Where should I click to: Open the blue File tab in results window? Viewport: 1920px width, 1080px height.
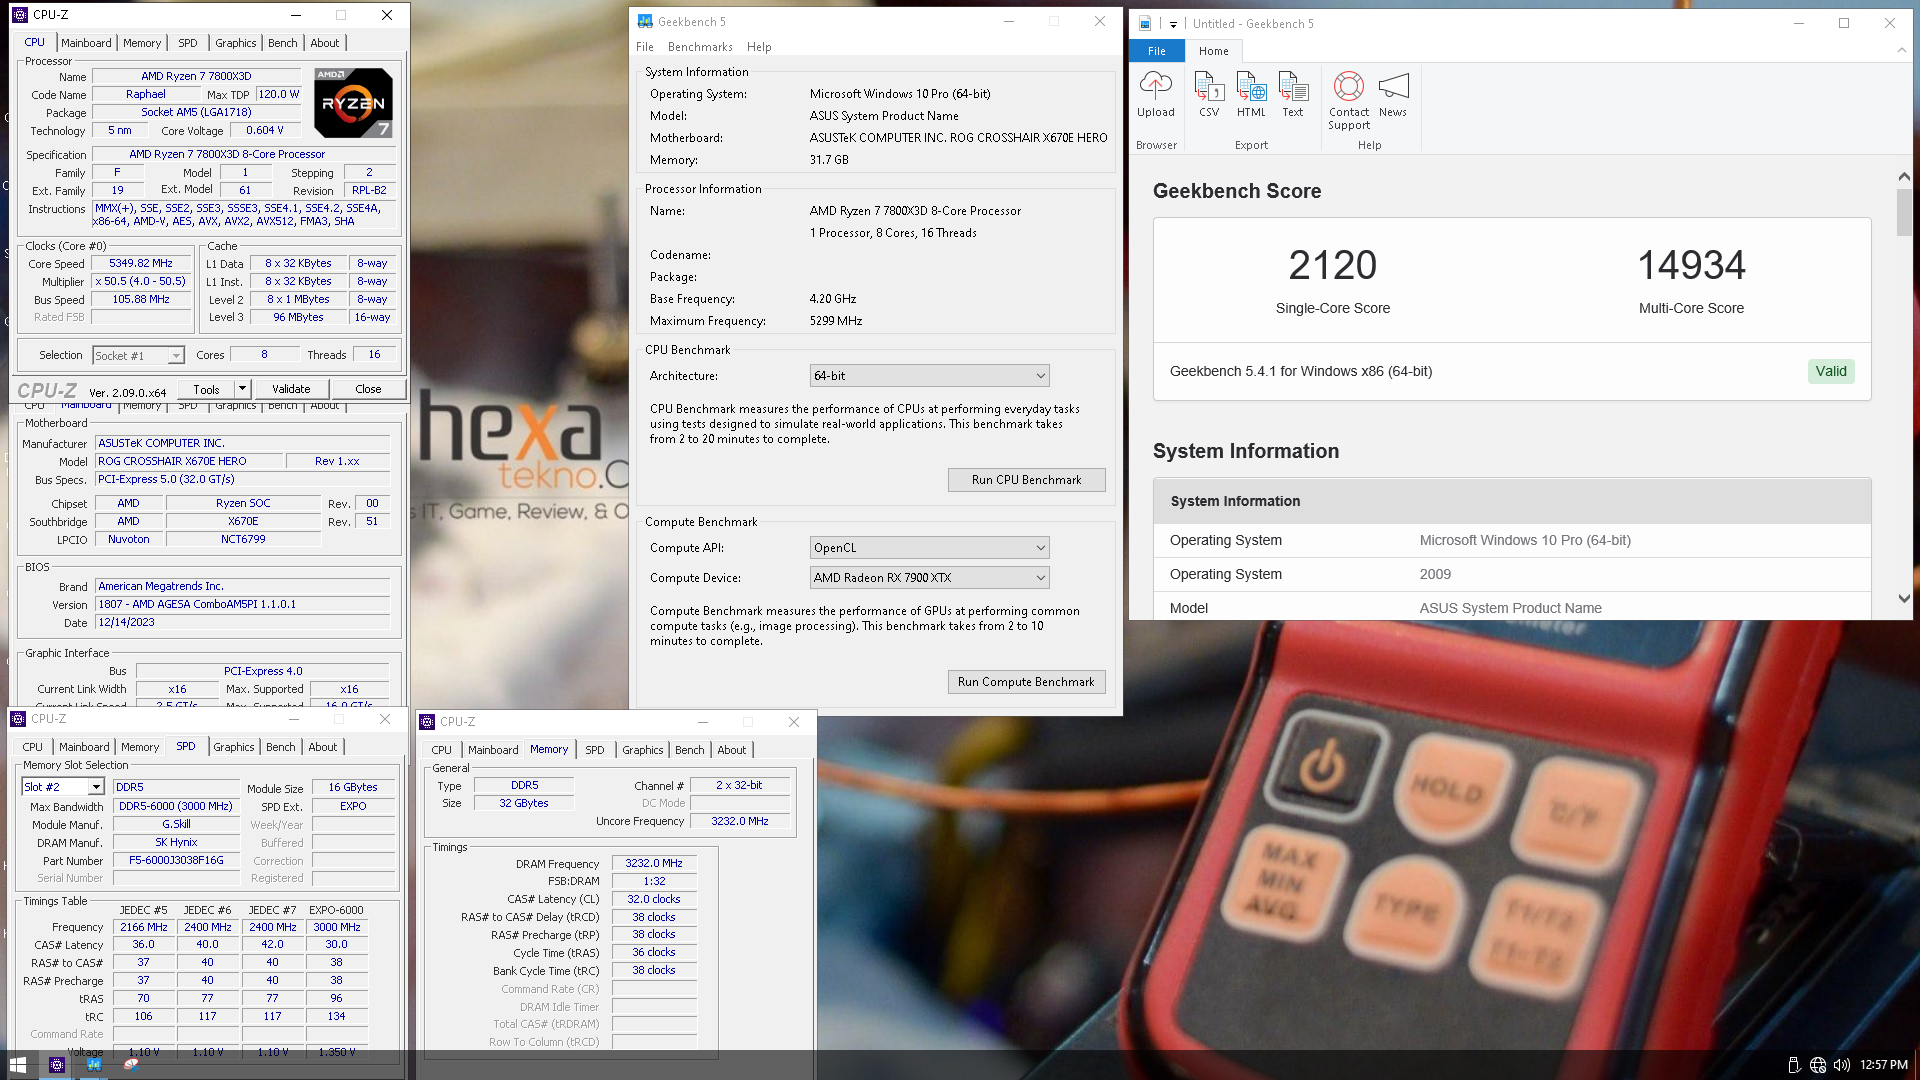point(1157,51)
